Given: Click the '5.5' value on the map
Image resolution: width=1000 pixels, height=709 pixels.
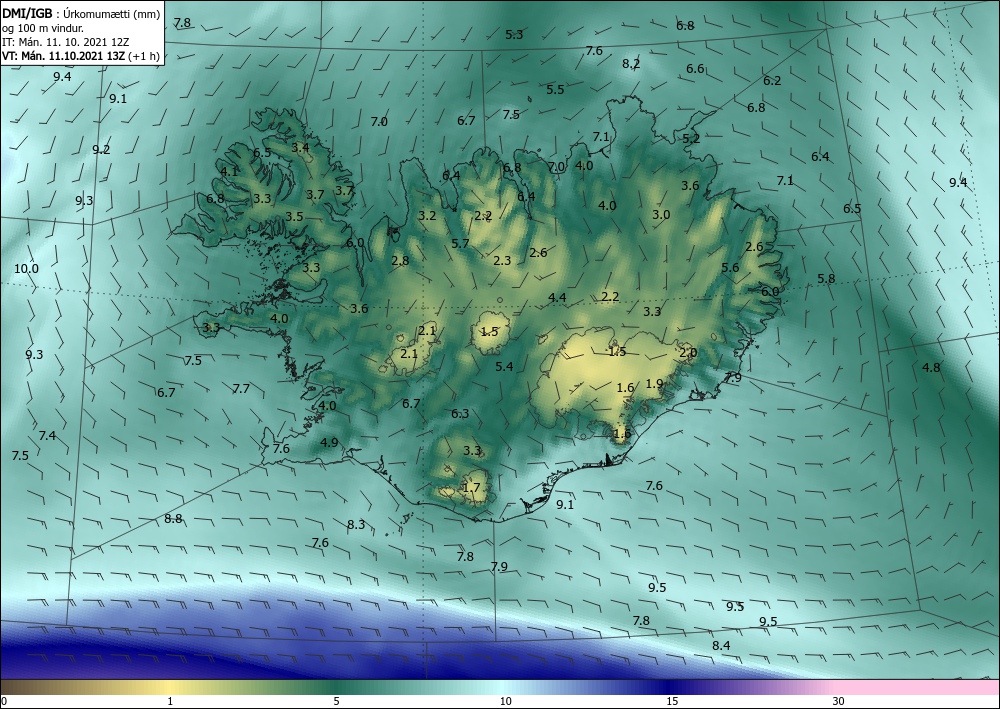Looking at the screenshot, I should 555,90.
